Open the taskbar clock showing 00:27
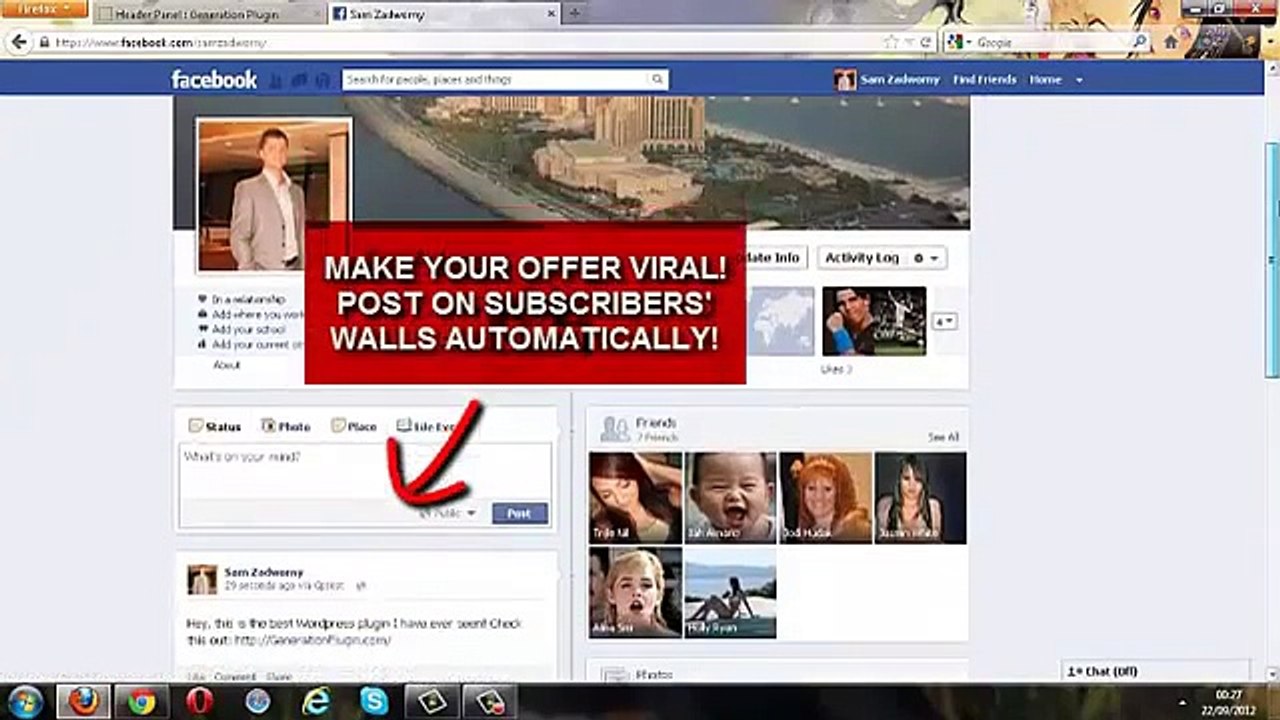The height and width of the screenshot is (720, 1280). (1227, 701)
